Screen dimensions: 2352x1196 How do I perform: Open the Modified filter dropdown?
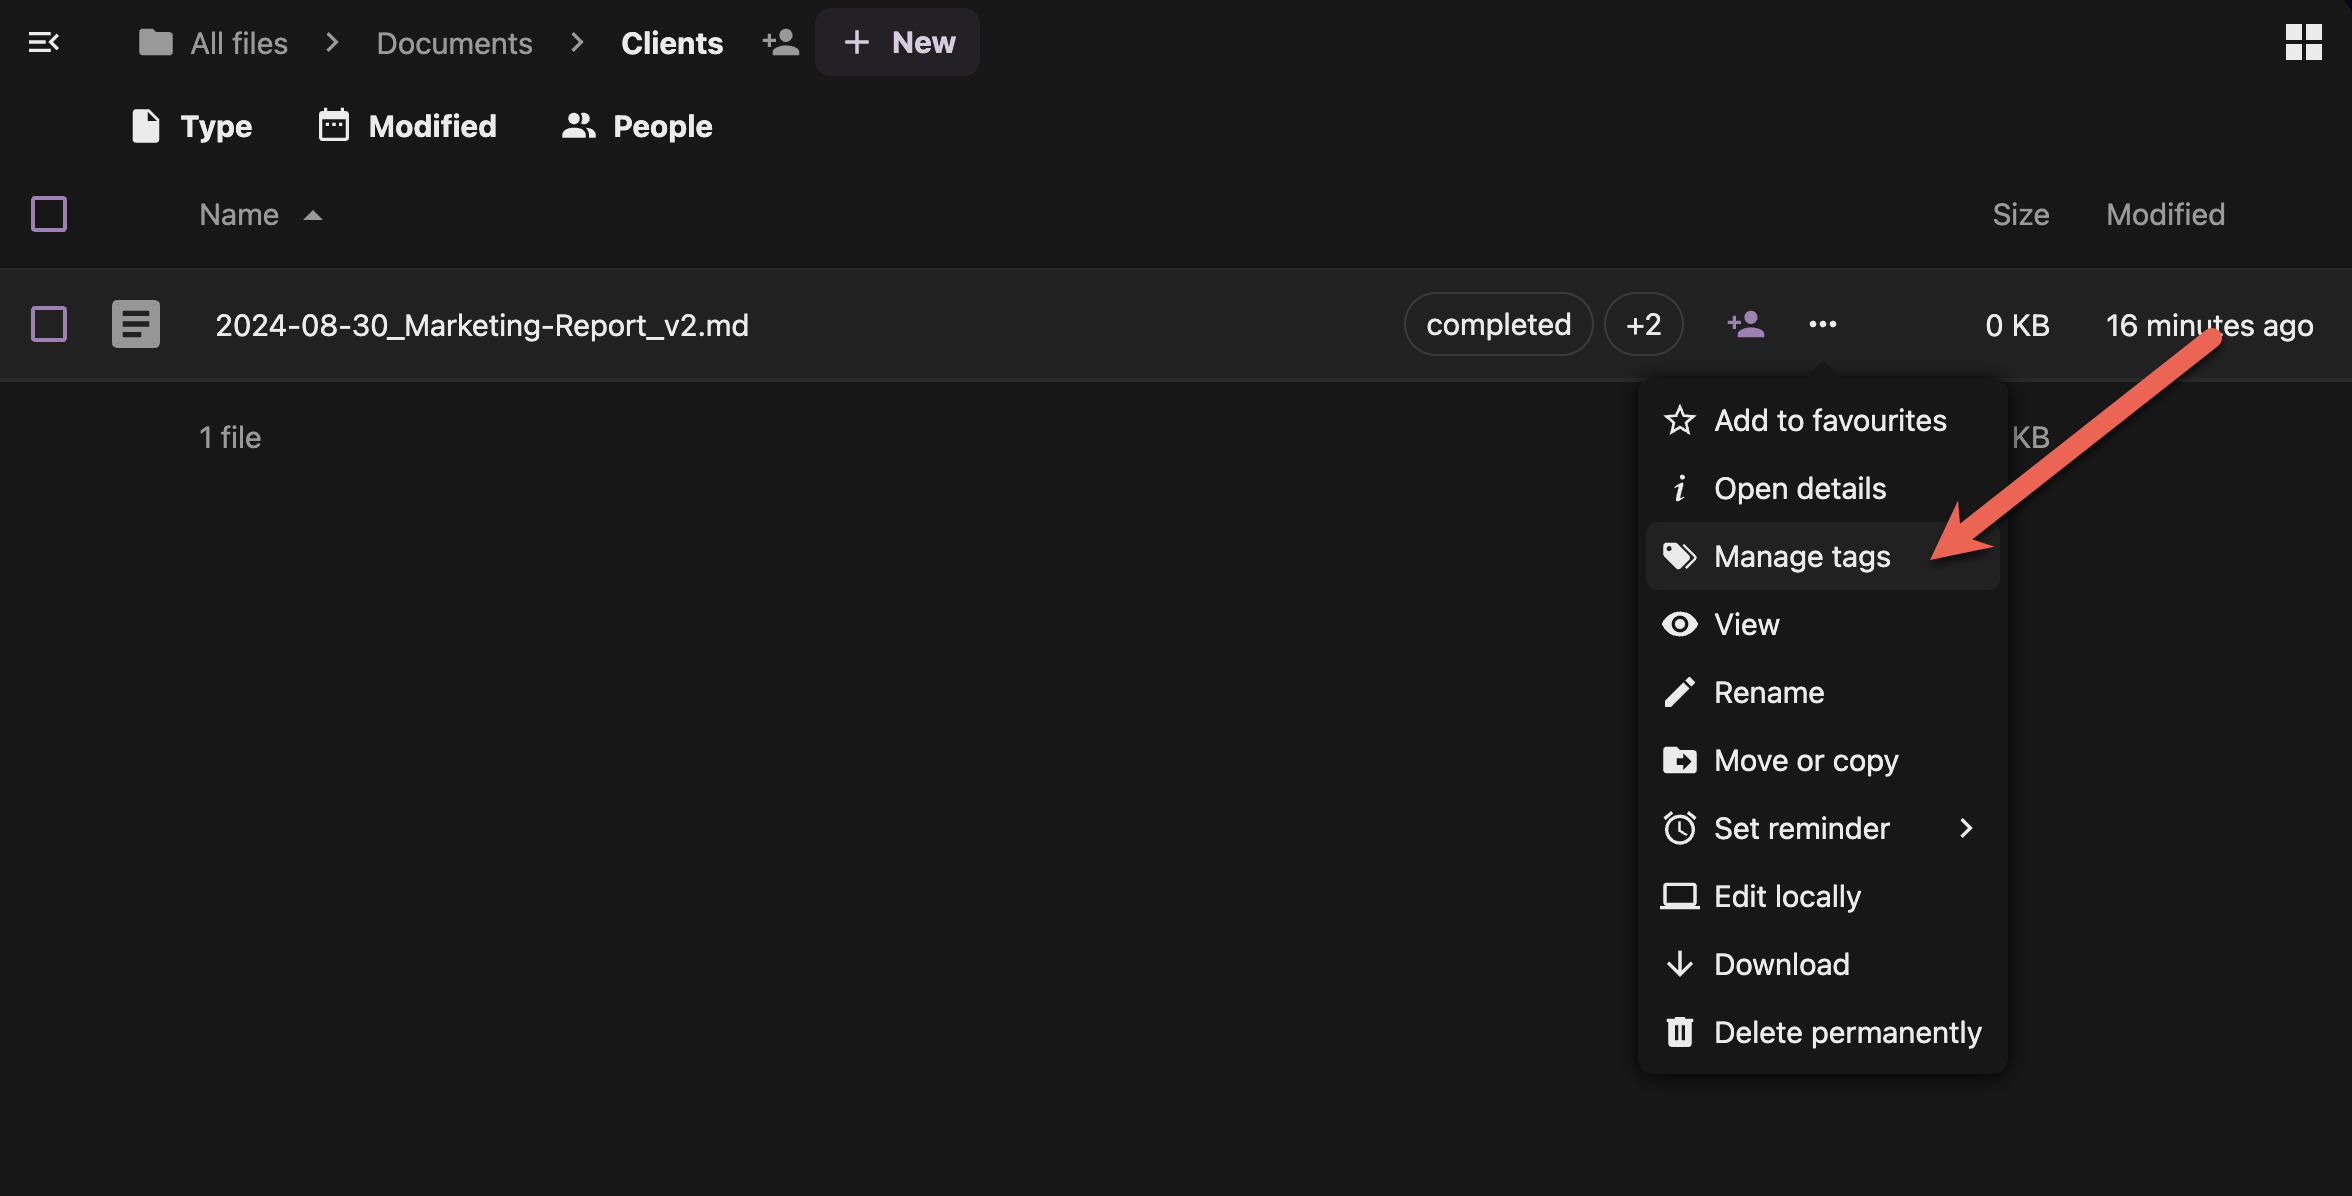click(x=407, y=126)
